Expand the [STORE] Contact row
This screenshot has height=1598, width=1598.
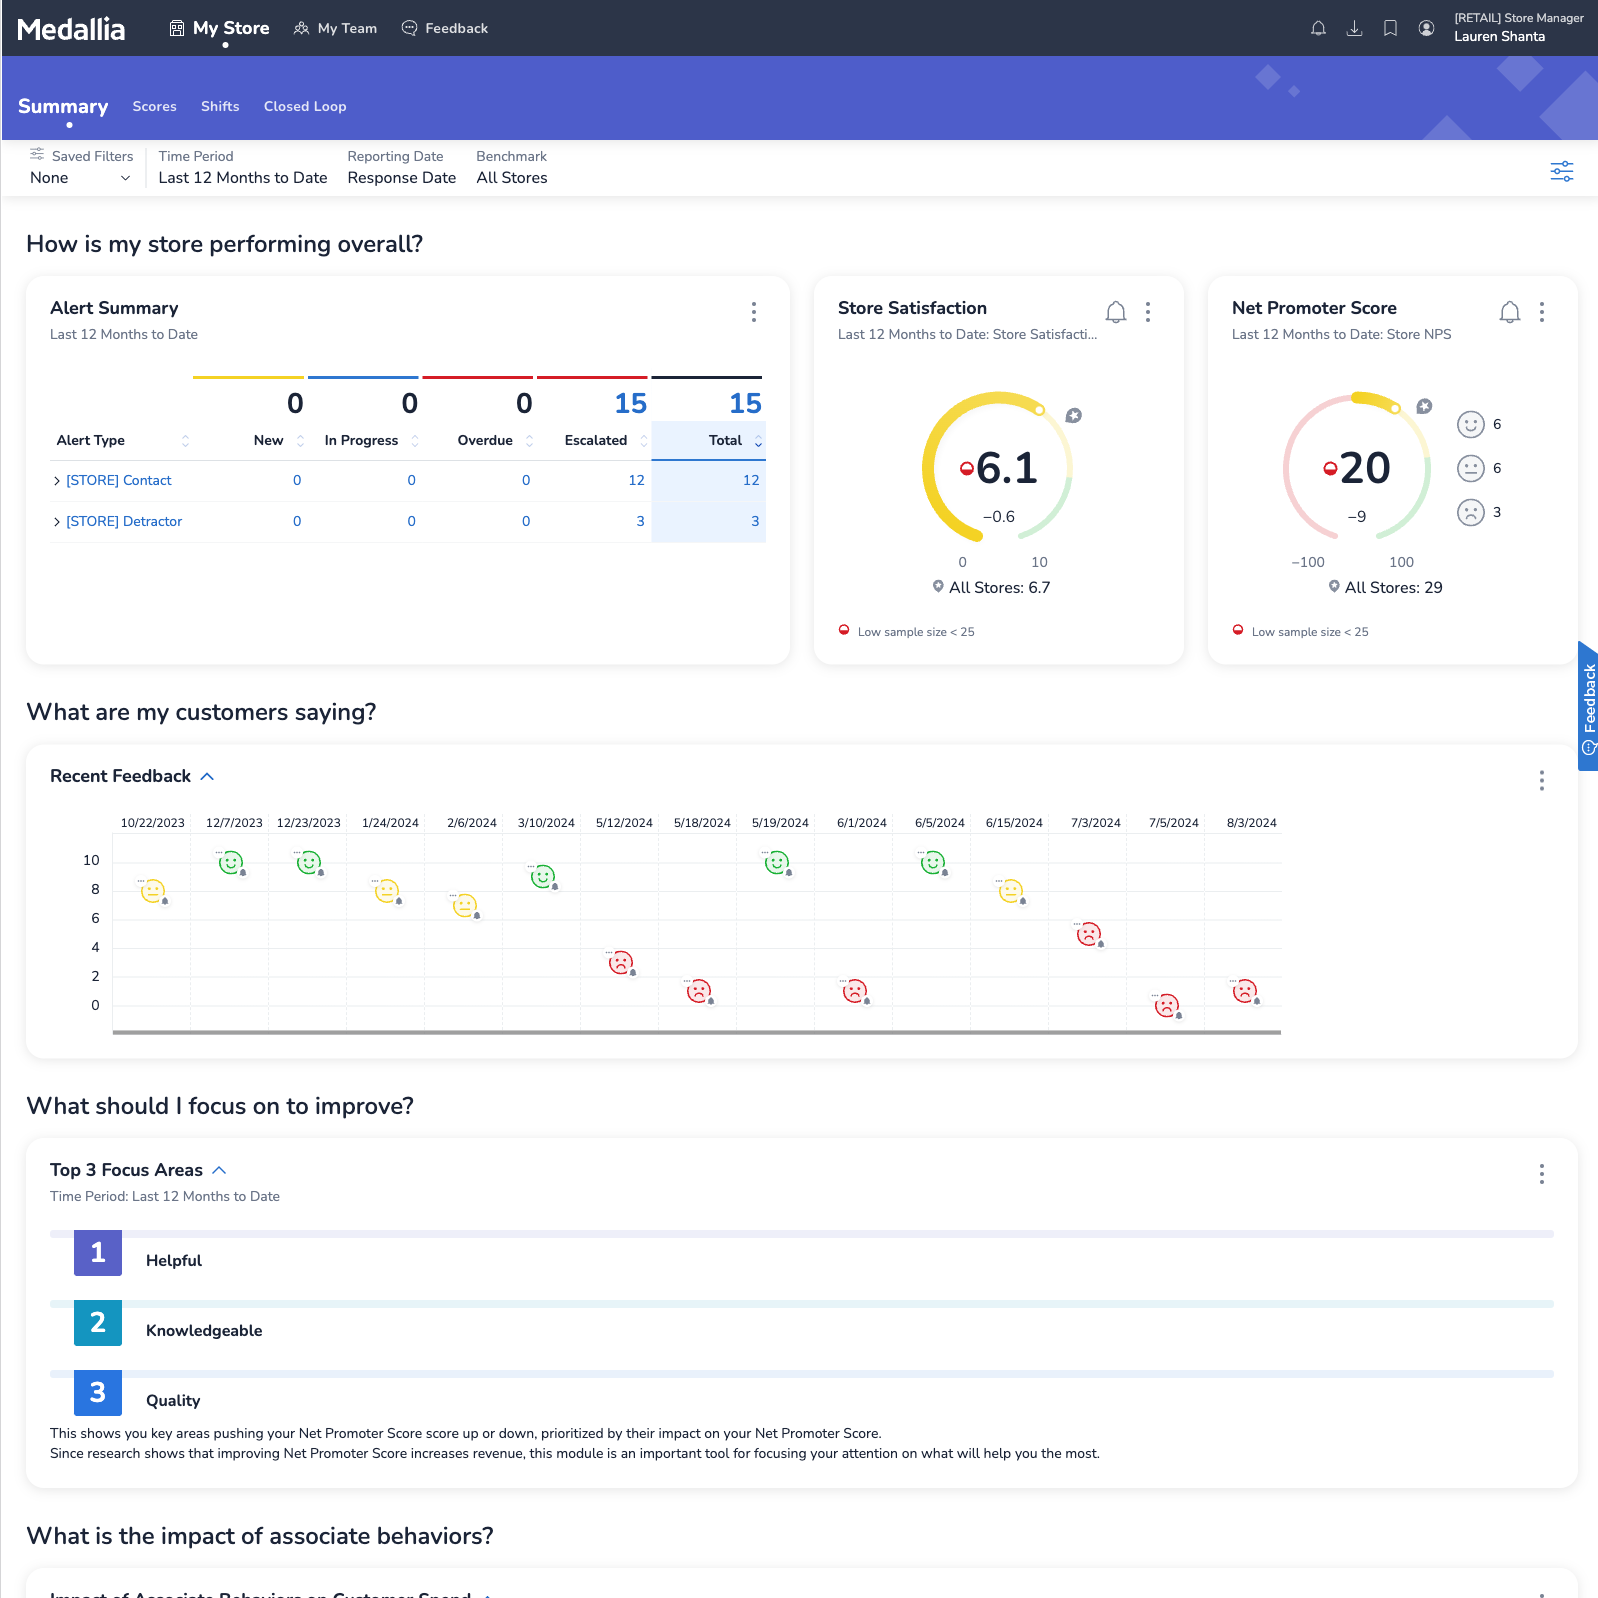click(57, 481)
